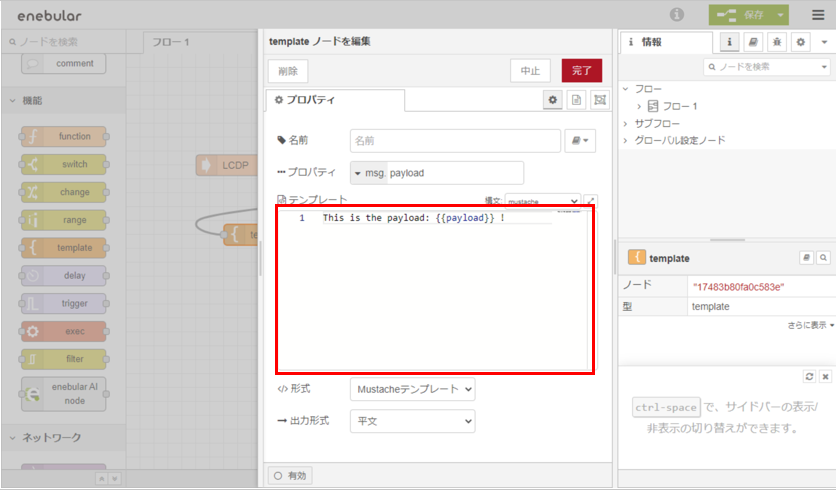Expand the フロー 1 tree item

[639, 106]
